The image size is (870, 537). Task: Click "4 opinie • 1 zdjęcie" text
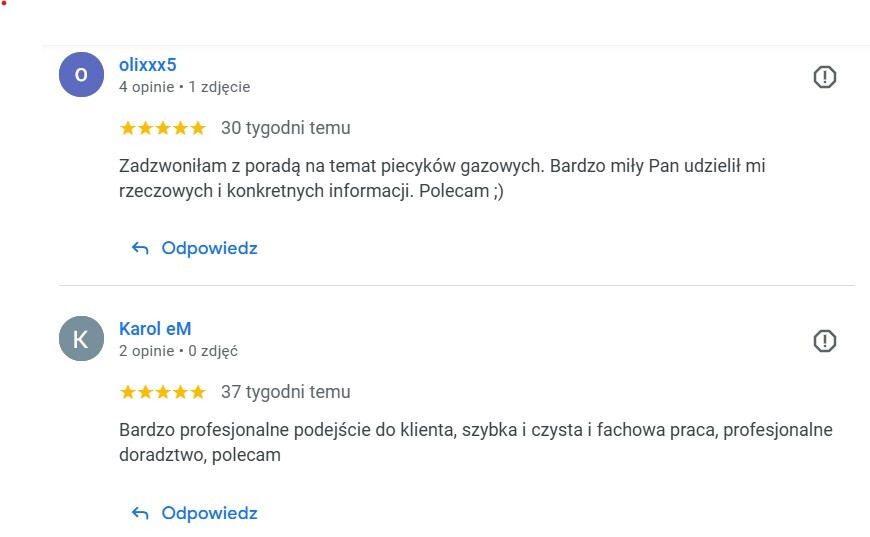tap(184, 87)
